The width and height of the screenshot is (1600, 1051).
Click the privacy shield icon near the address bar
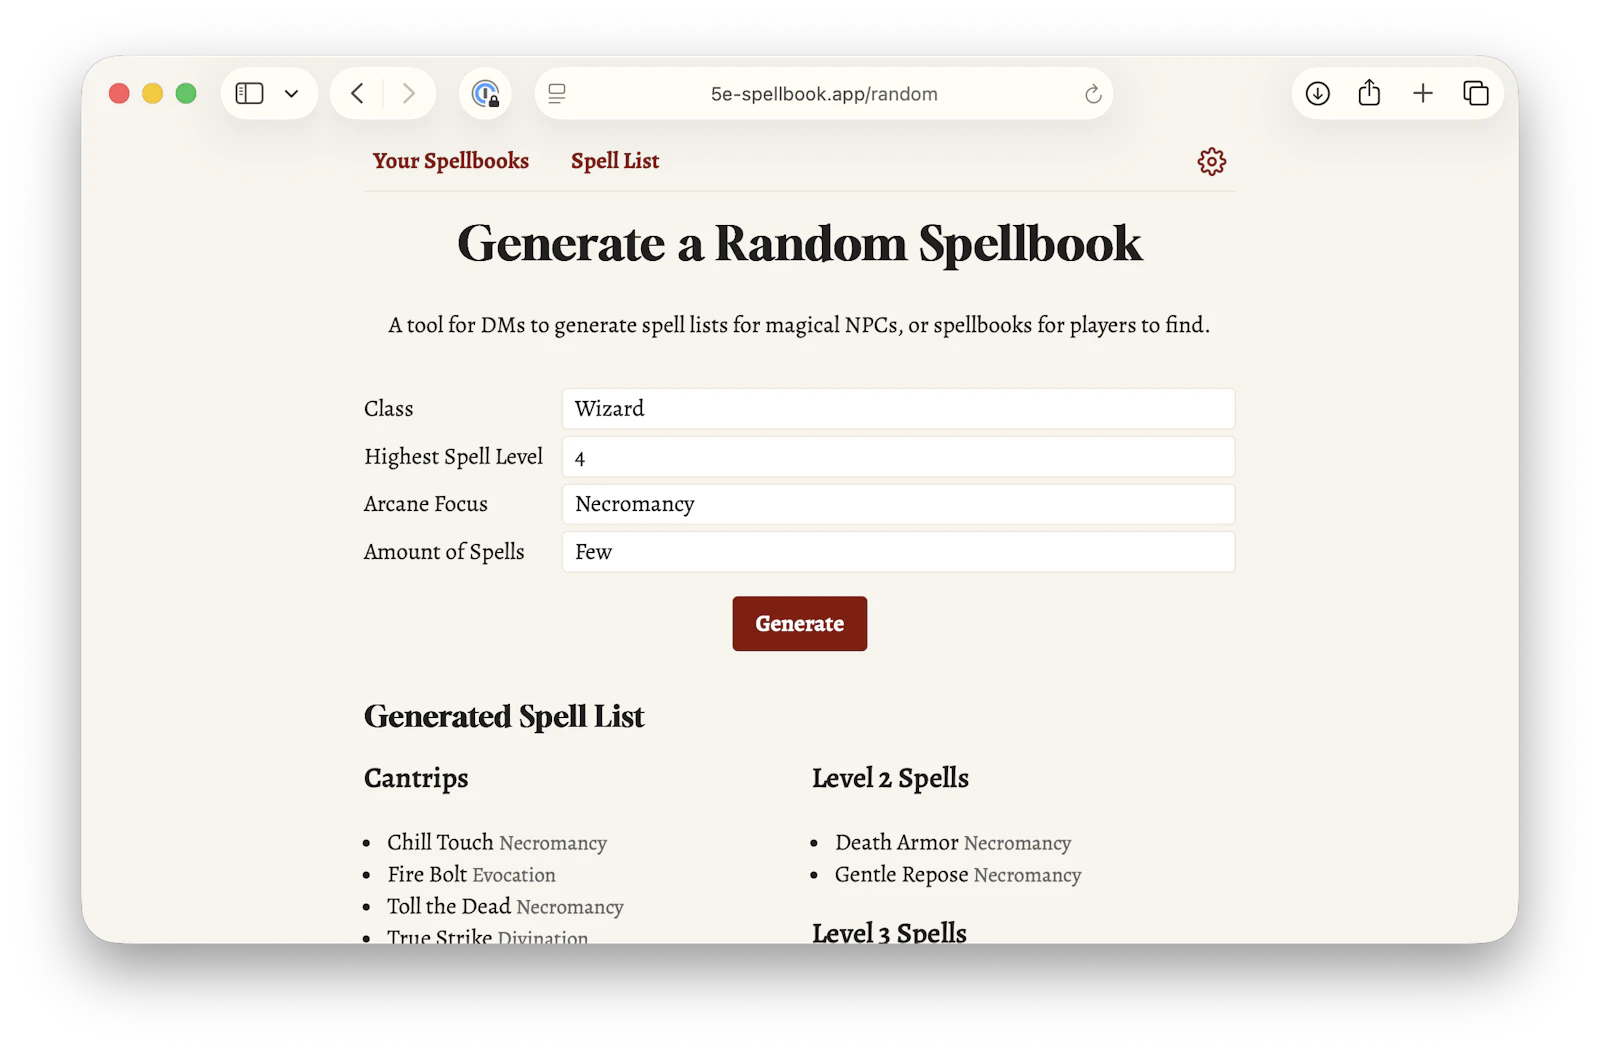[x=486, y=93]
